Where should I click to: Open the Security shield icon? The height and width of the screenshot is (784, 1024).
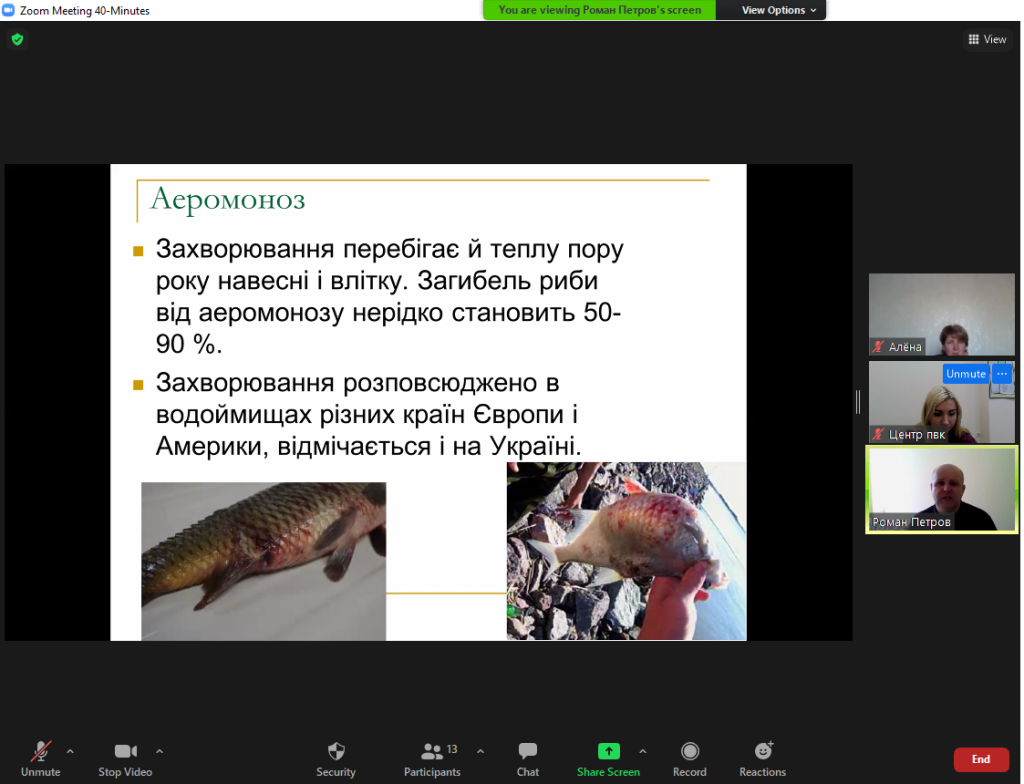[x=336, y=752]
